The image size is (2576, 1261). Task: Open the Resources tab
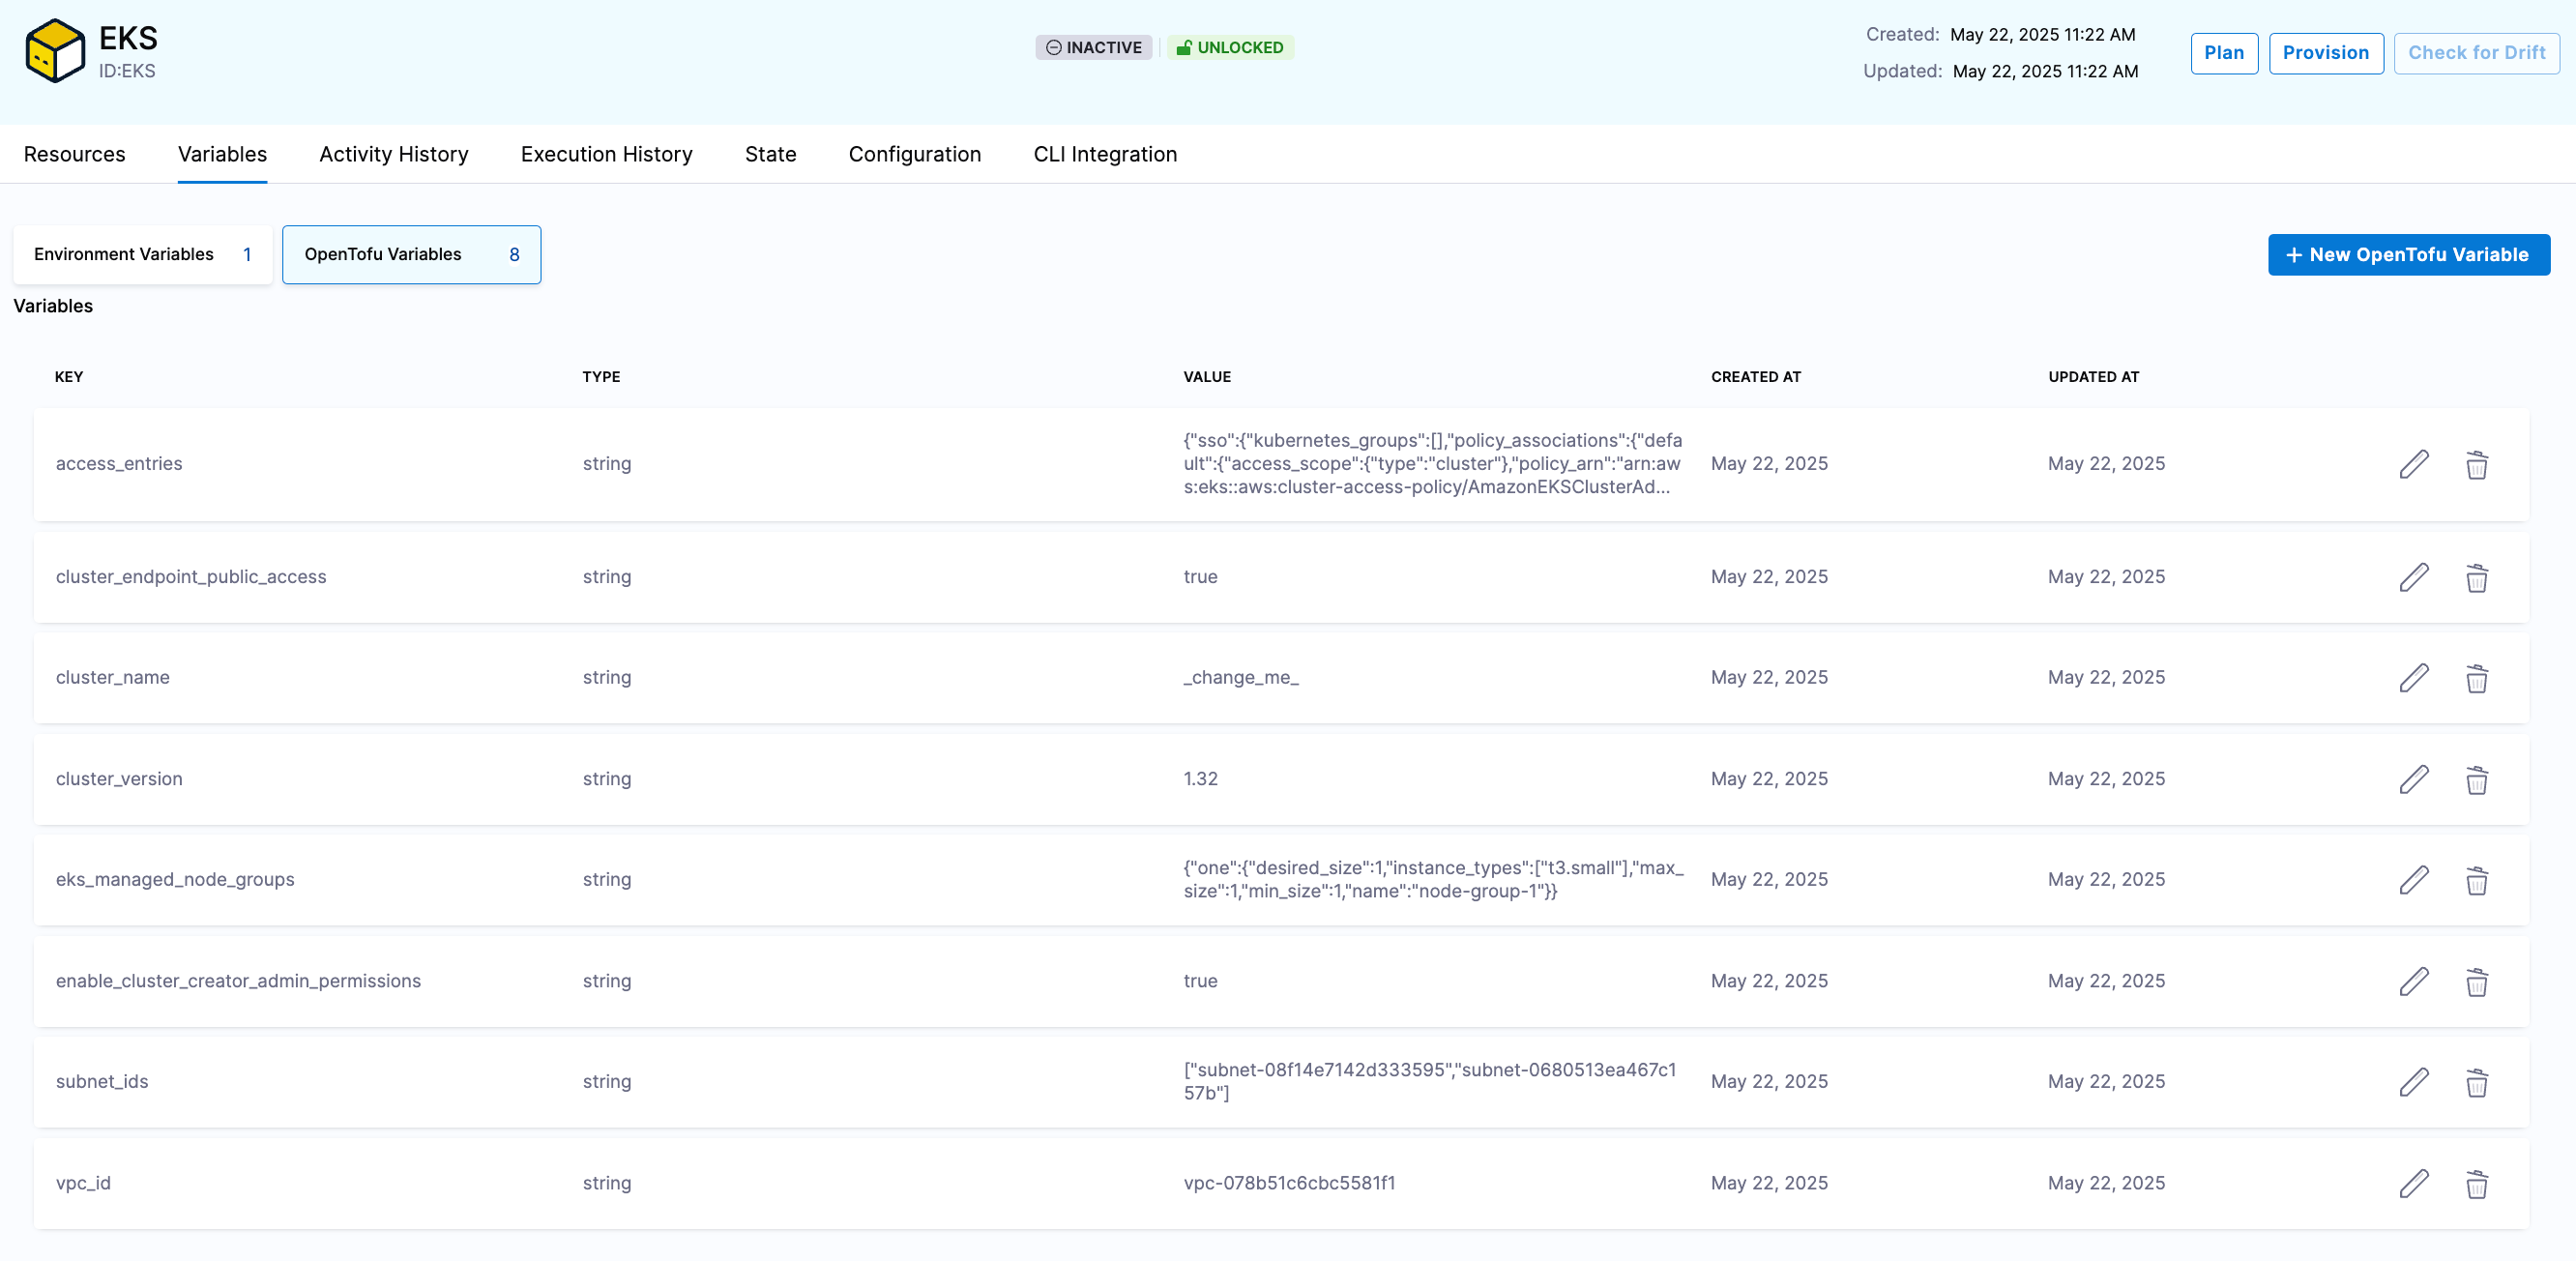tap(74, 154)
